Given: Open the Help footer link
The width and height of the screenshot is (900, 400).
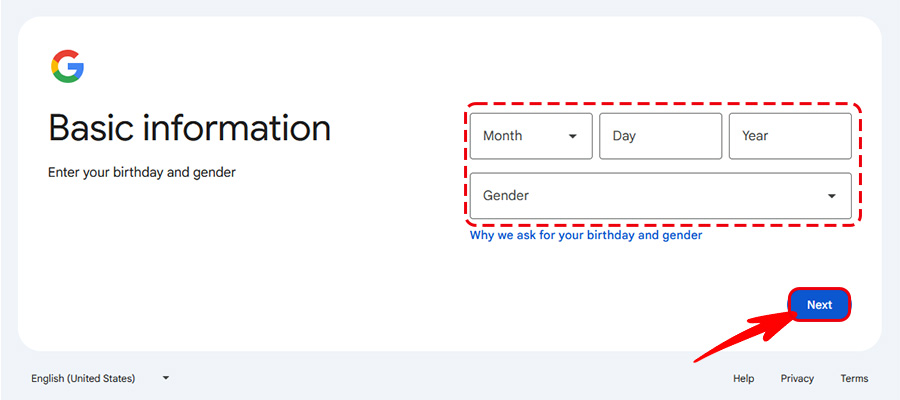Looking at the screenshot, I should coord(743,379).
